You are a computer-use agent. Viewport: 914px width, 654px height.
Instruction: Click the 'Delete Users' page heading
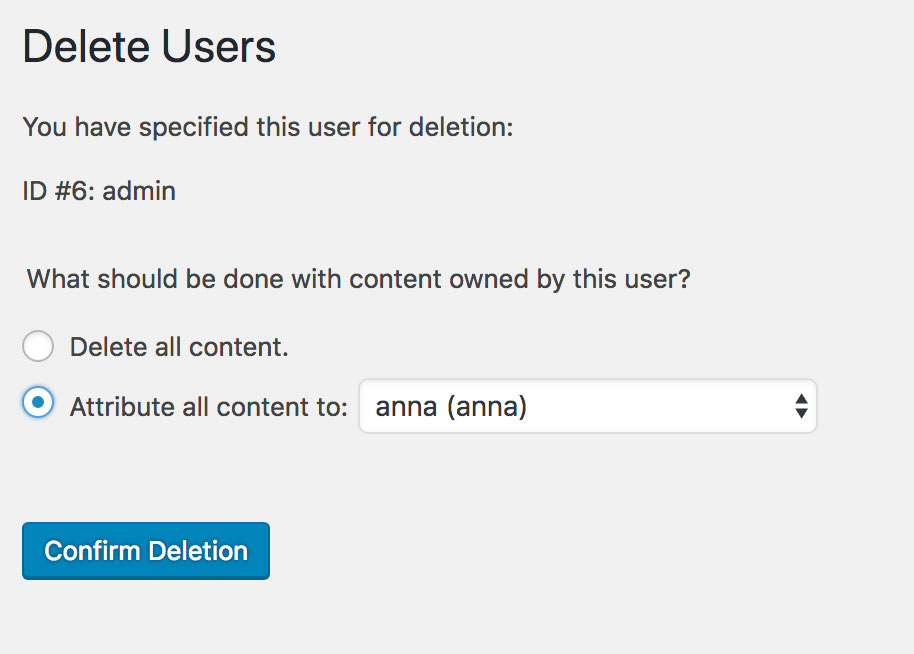point(149,46)
